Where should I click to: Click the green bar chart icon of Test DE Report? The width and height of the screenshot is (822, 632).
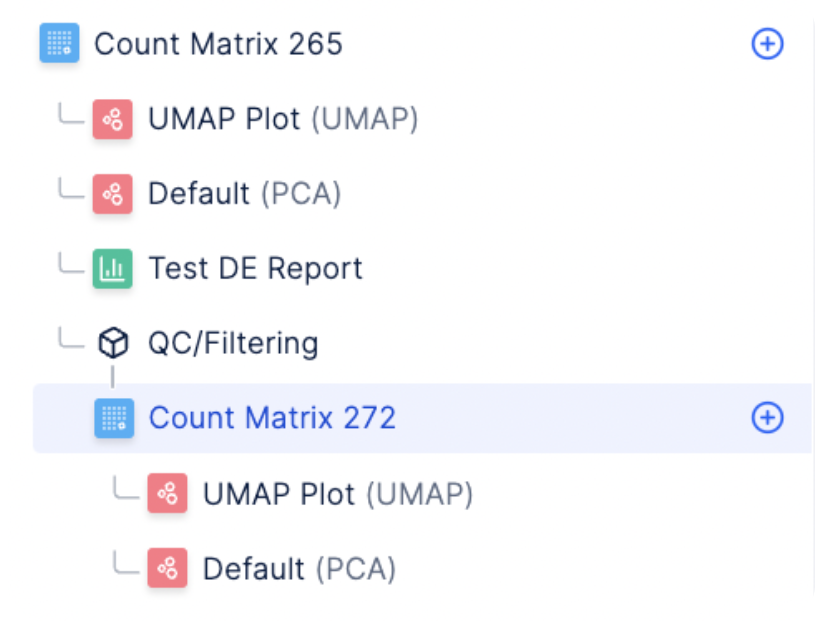click(x=113, y=269)
